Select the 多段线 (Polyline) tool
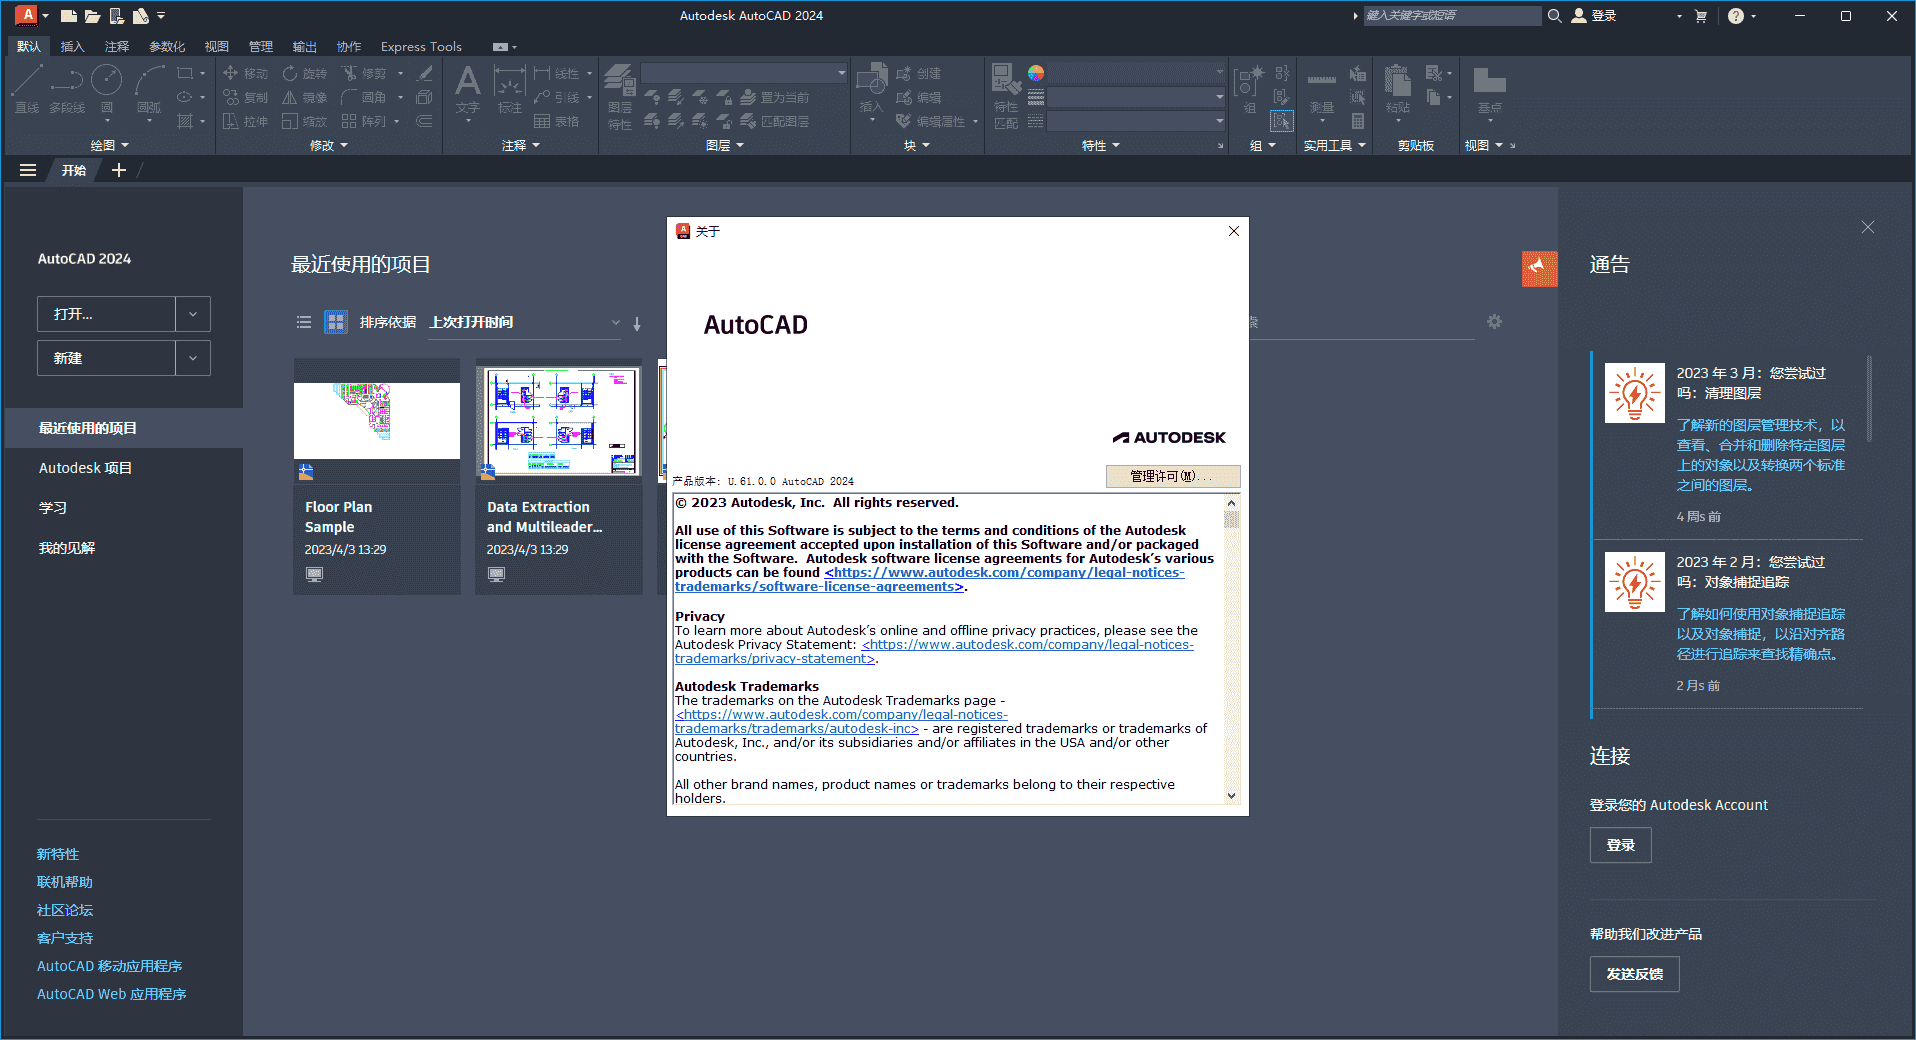Viewport: 1916px width, 1040px height. 67,88
